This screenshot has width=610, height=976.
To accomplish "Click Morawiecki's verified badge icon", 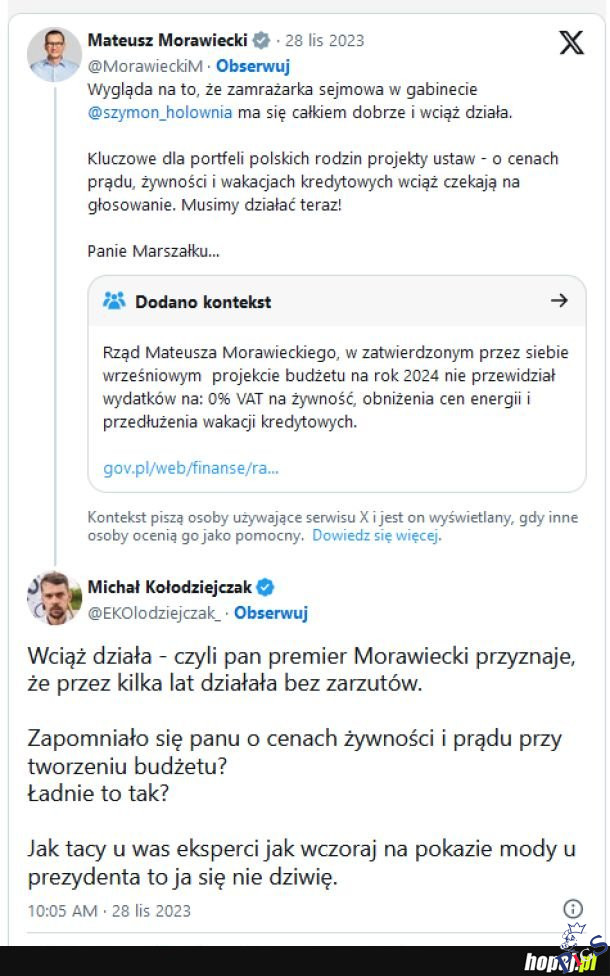I will [261, 41].
